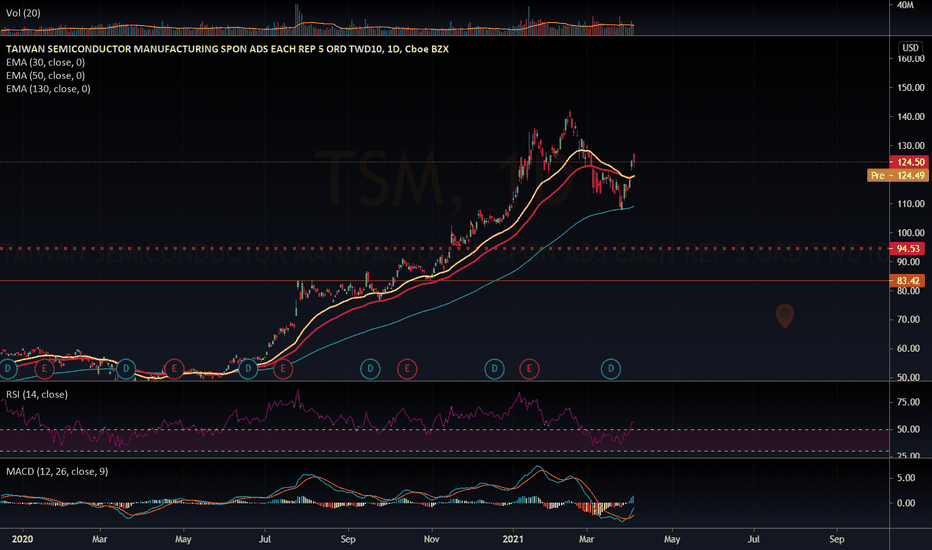
Task: Click the 83.42 horizontal line price label
Action: click(x=907, y=281)
